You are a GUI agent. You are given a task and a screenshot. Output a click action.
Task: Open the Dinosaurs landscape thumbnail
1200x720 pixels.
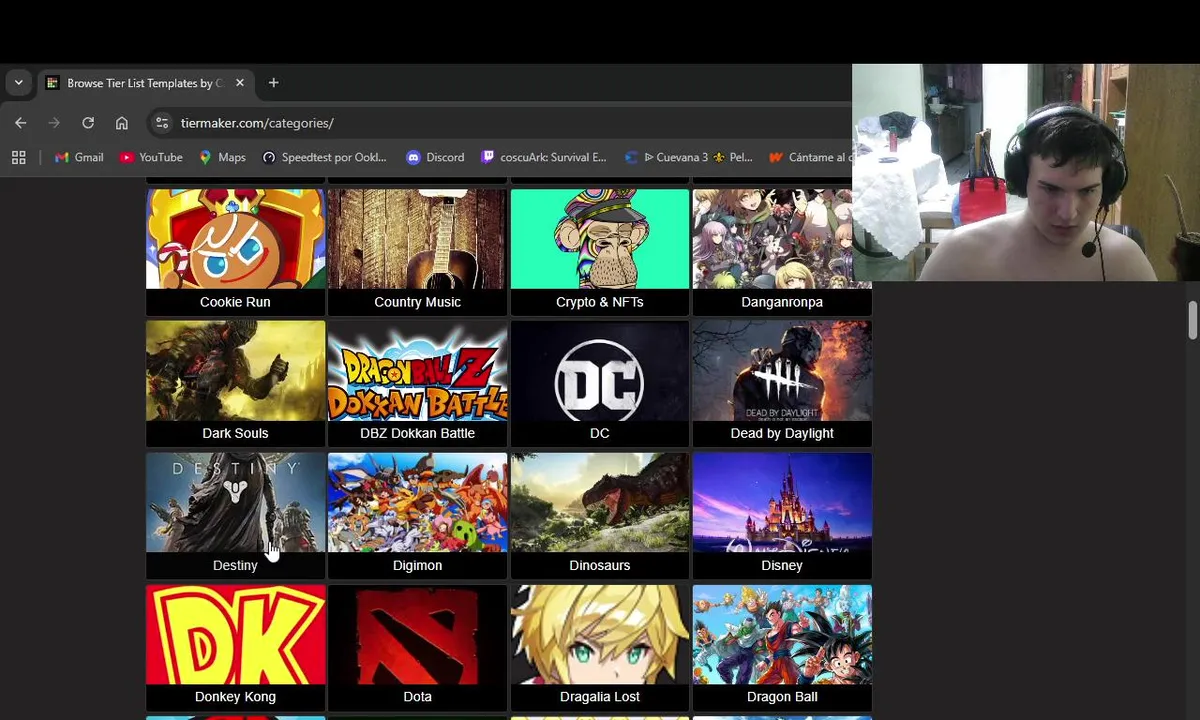(599, 502)
